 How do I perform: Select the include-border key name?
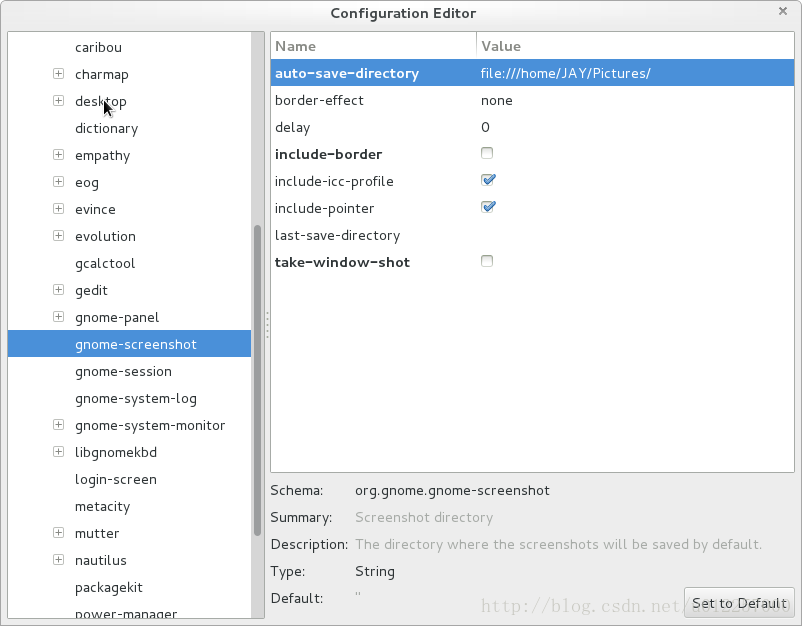(x=328, y=154)
